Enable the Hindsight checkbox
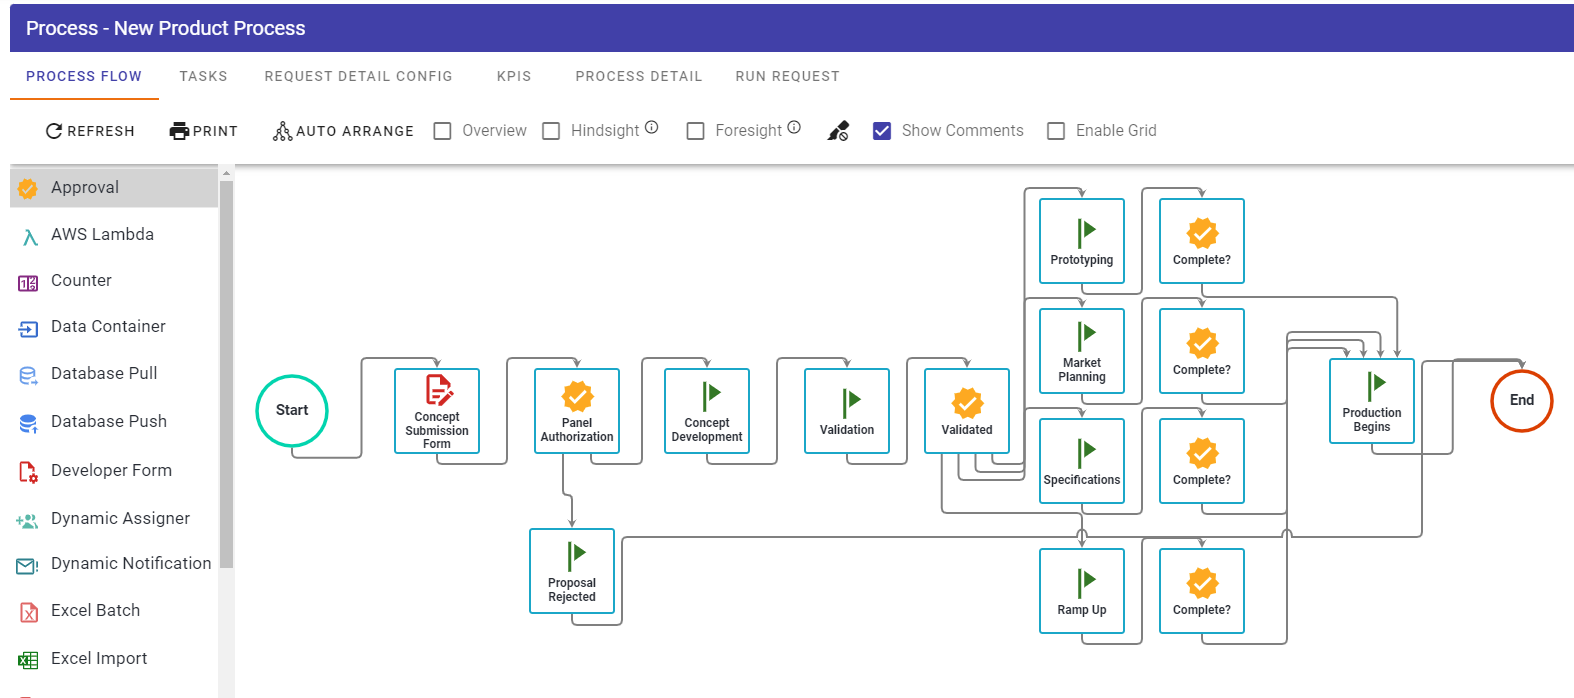Viewport: 1574px width, 698px height. pos(551,131)
